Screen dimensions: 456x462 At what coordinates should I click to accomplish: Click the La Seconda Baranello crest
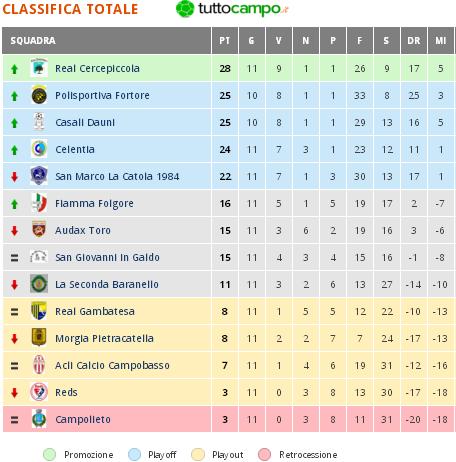39,284
